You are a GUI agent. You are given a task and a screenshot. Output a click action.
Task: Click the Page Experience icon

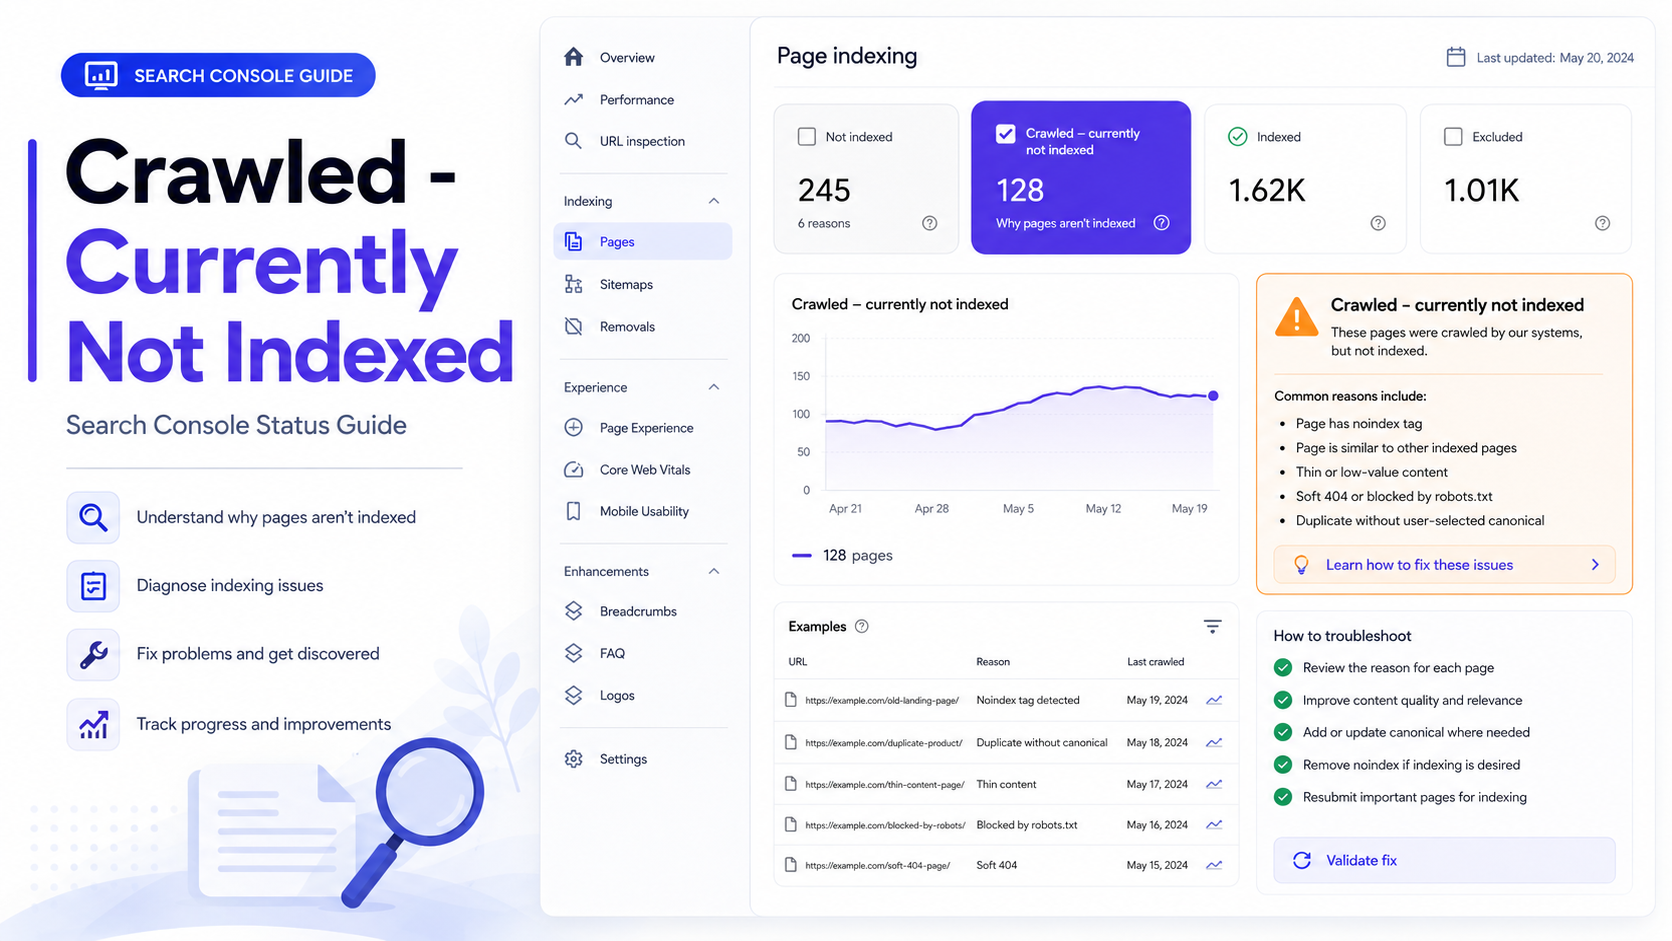pyautogui.click(x=573, y=427)
